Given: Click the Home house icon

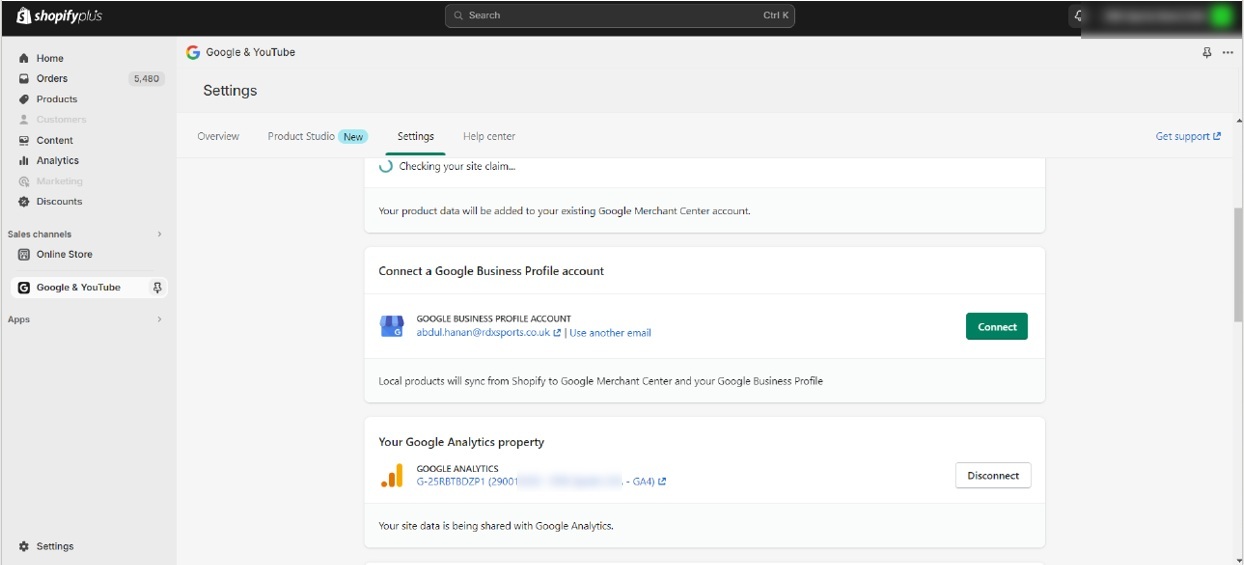Looking at the screenshot, I should 24,58.
